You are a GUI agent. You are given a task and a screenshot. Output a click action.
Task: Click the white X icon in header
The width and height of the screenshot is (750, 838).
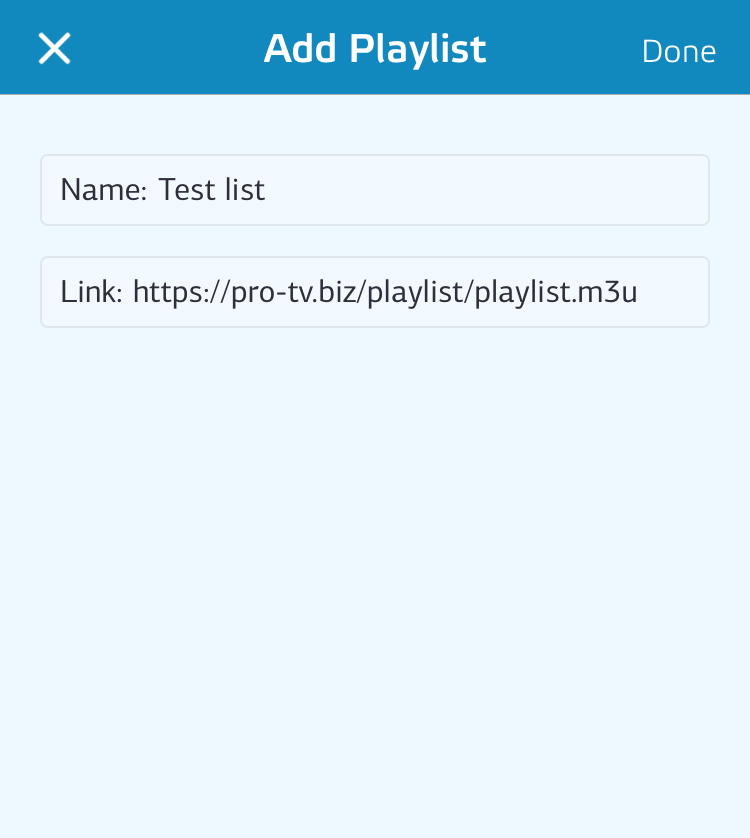coord(54,48)
